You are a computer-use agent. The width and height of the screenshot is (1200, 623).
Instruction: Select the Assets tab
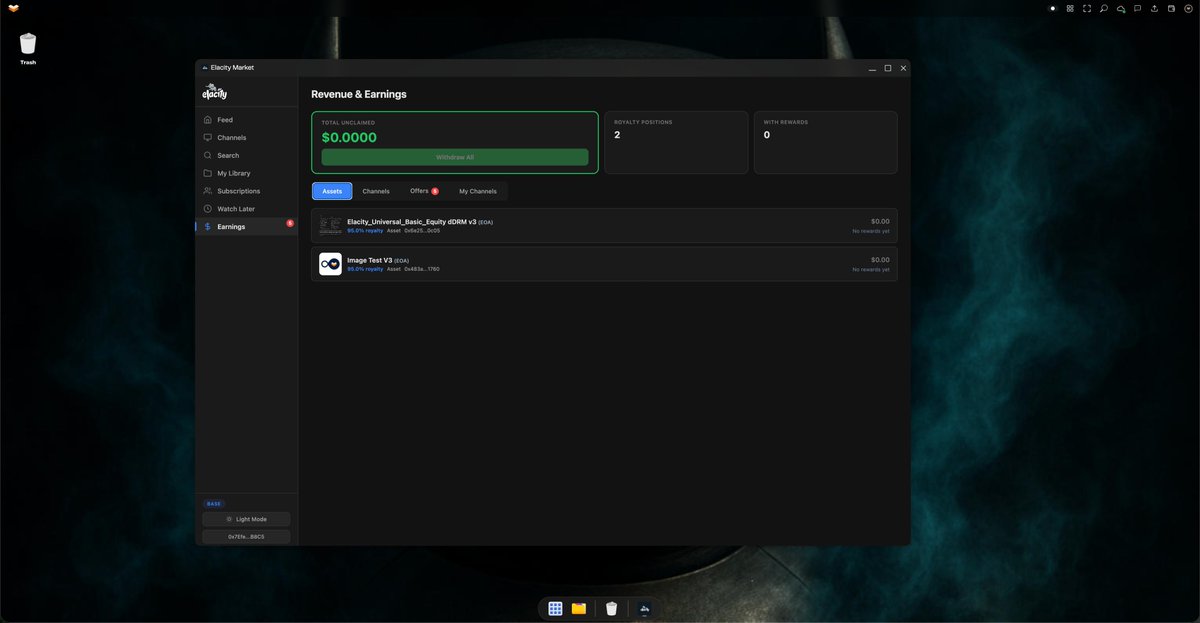[x=332, y=191]
